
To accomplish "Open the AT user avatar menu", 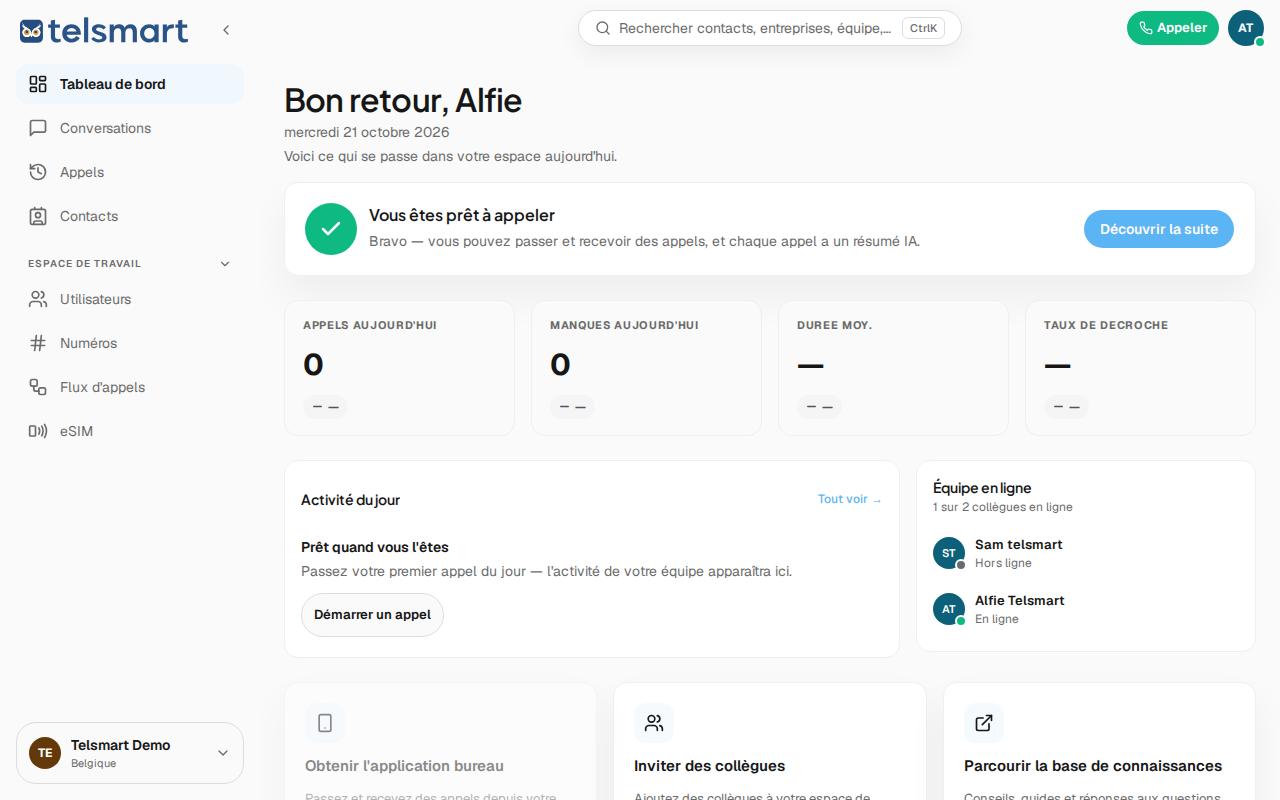I will (x=1246, y=28).
